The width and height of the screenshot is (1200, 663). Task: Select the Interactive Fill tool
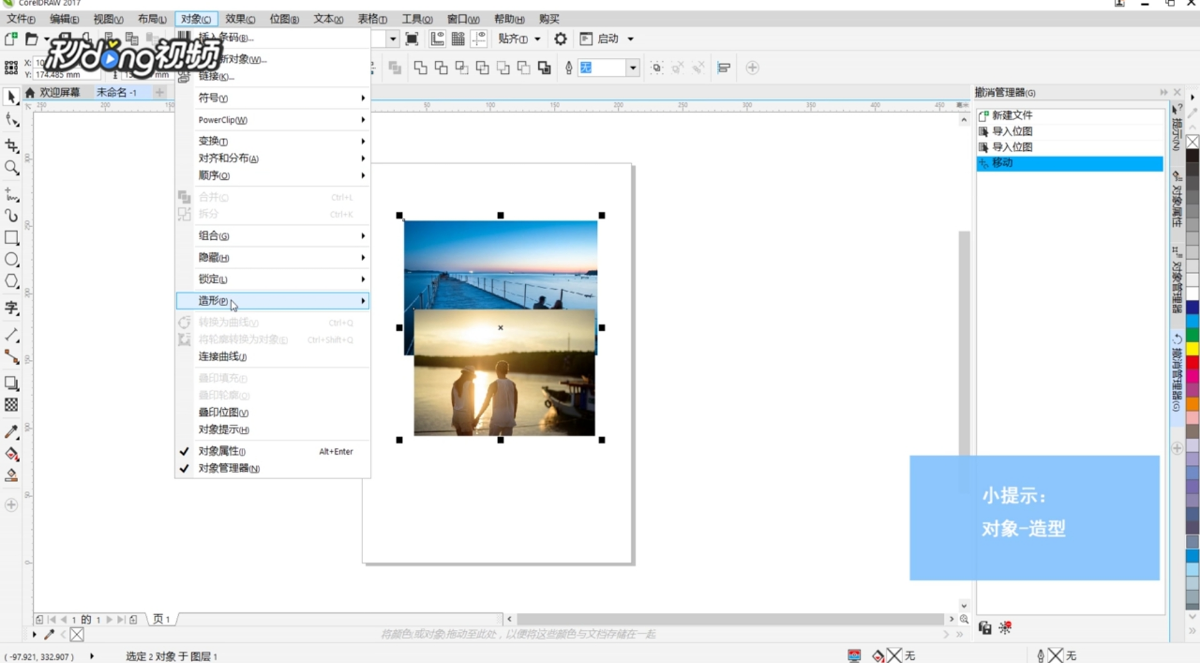(x=11, y=454)
